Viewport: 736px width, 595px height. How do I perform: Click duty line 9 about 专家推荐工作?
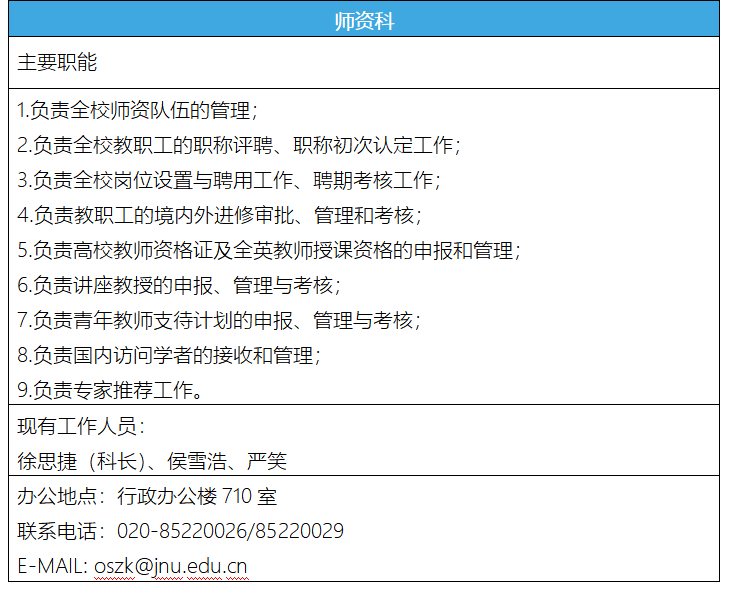coord(111,390)
